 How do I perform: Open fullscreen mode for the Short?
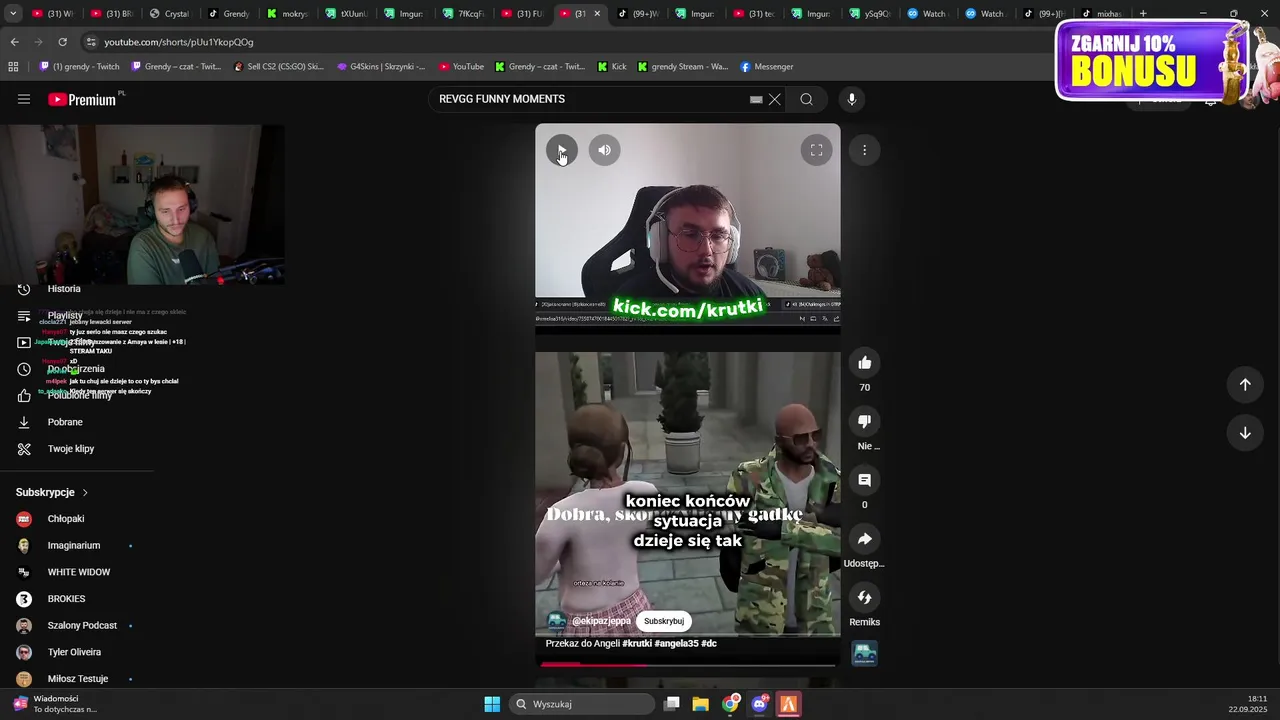point(816,150)
